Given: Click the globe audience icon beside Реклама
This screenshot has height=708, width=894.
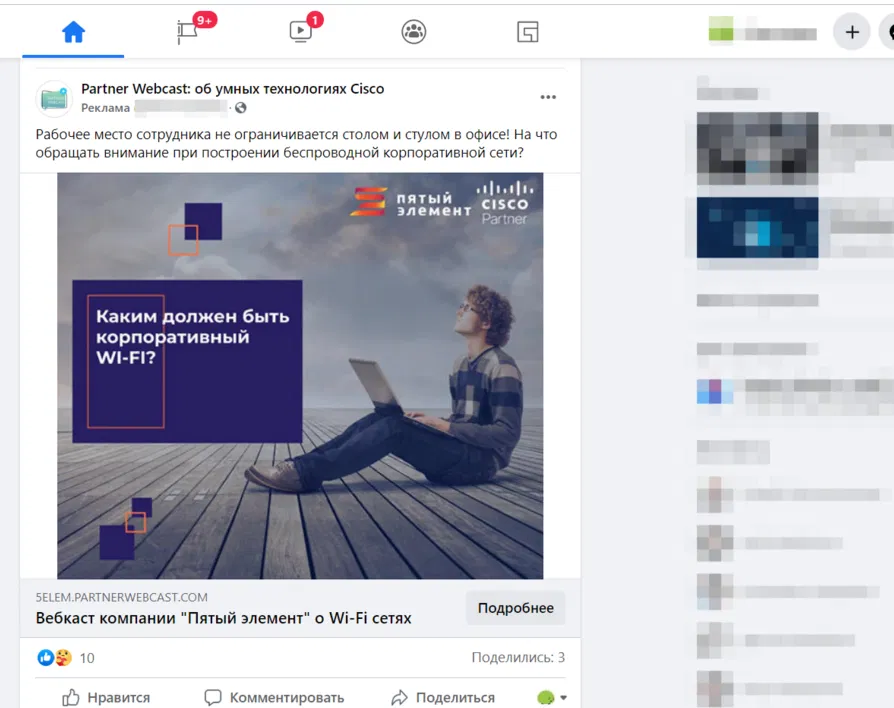Looking at the screenshot, I should click(241, 108).
